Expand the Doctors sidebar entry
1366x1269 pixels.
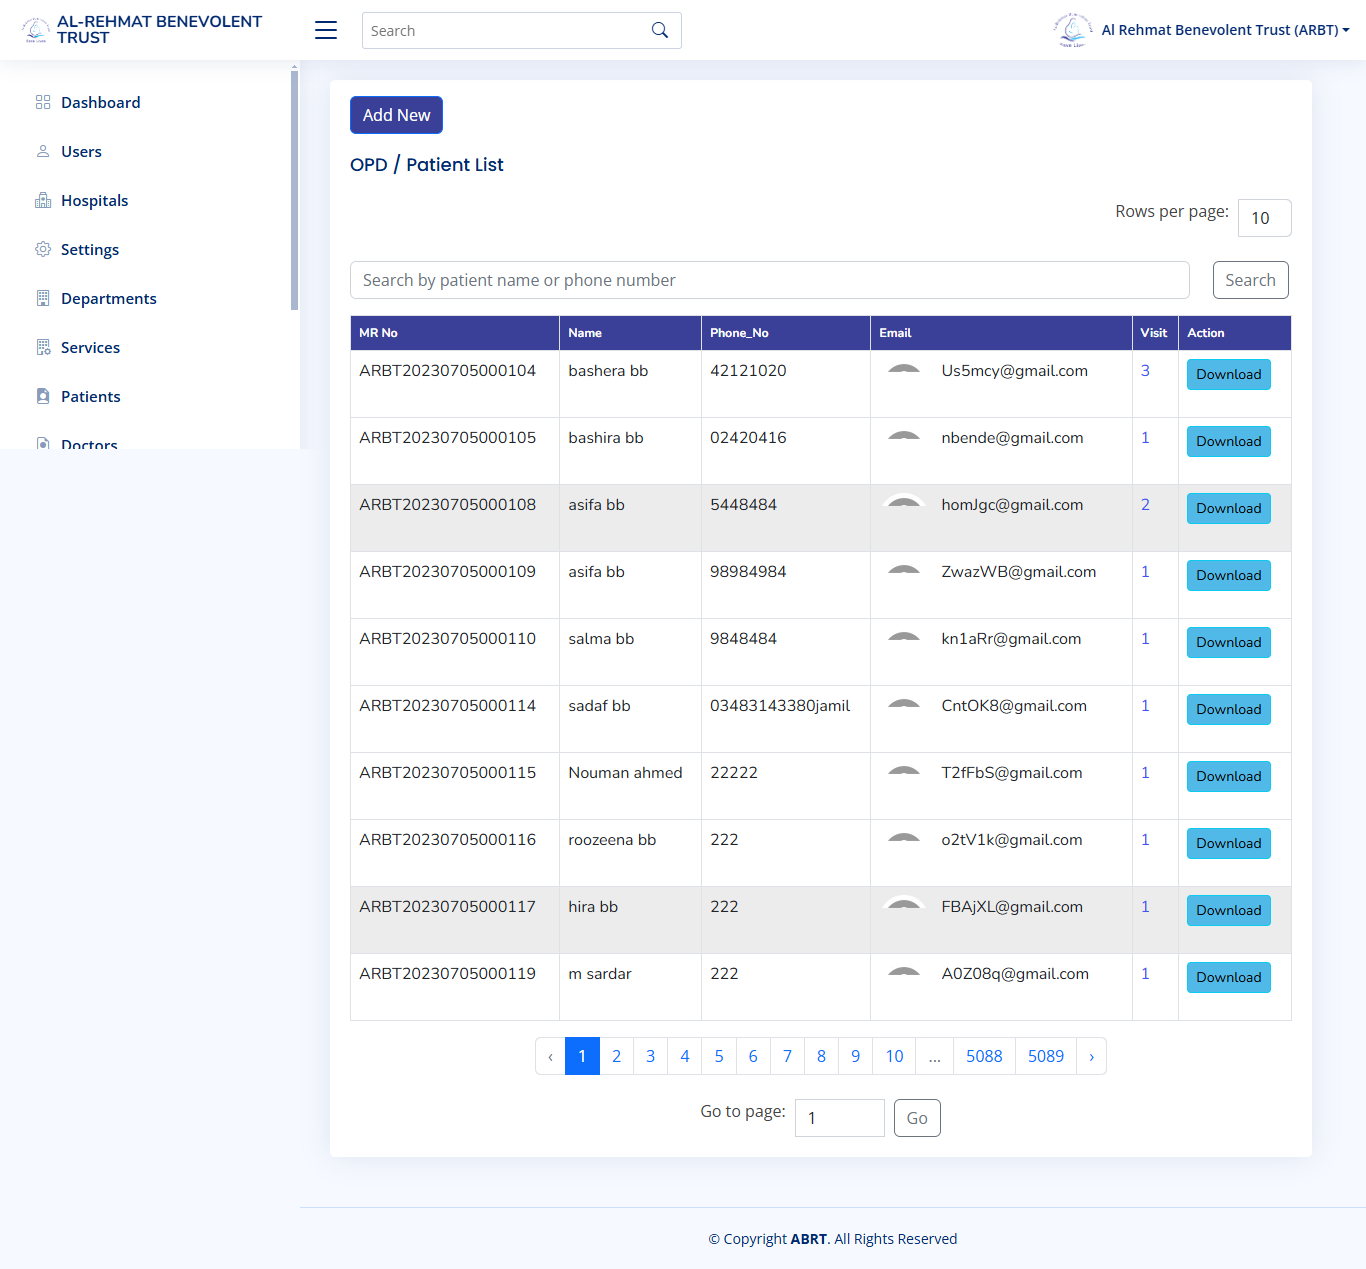pos(90,443)
